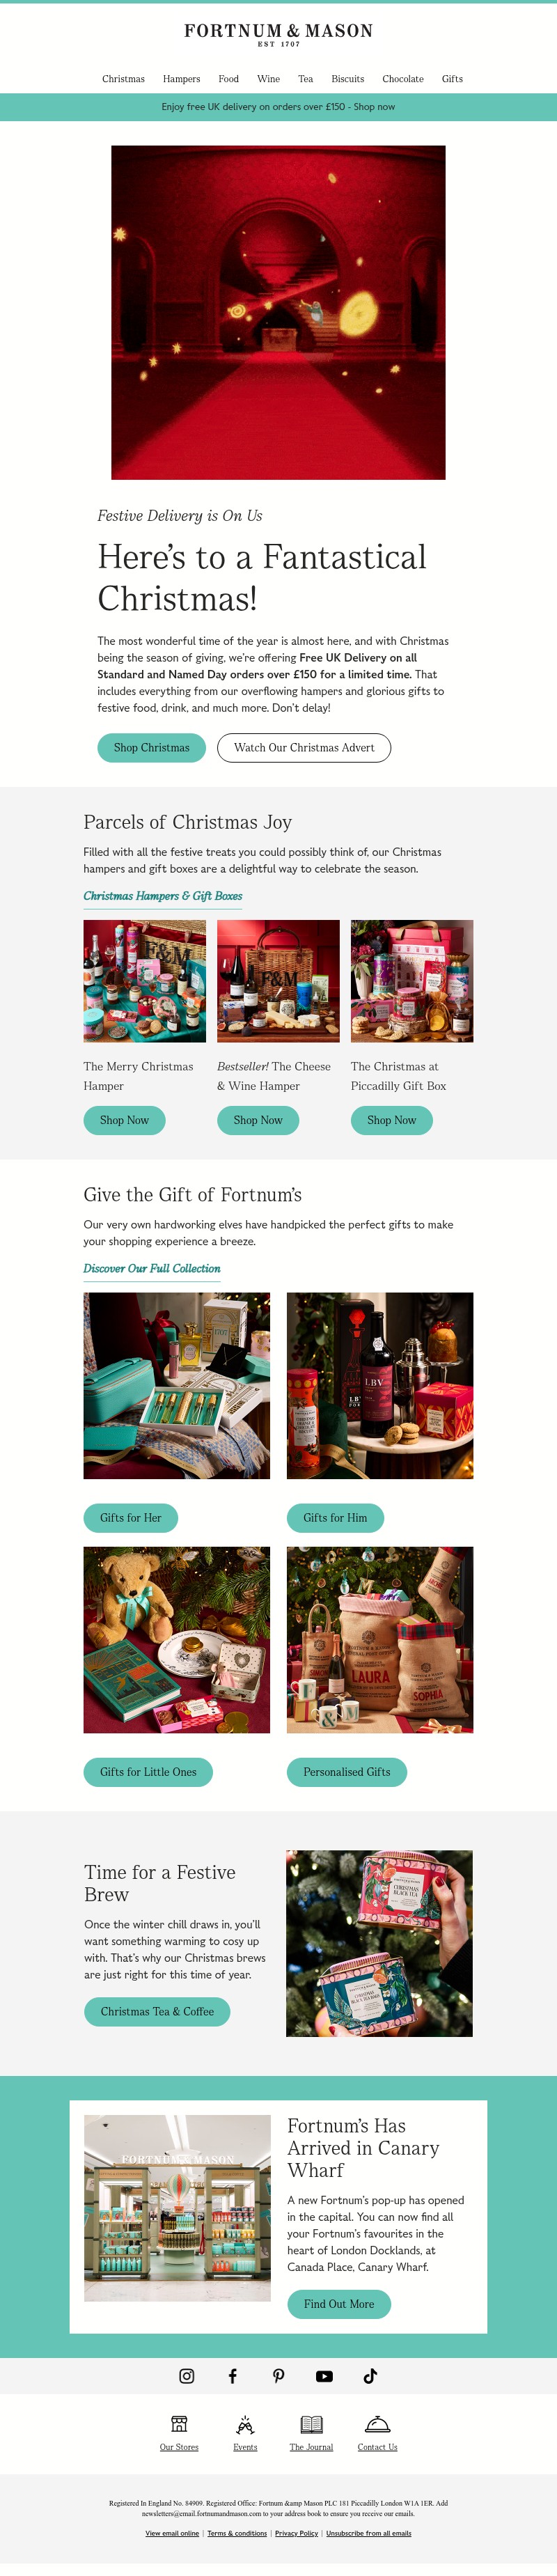Follow the Discover Our Full Collection link
Viewport: 557px width, 2576px height.
tap(152, 1268)
